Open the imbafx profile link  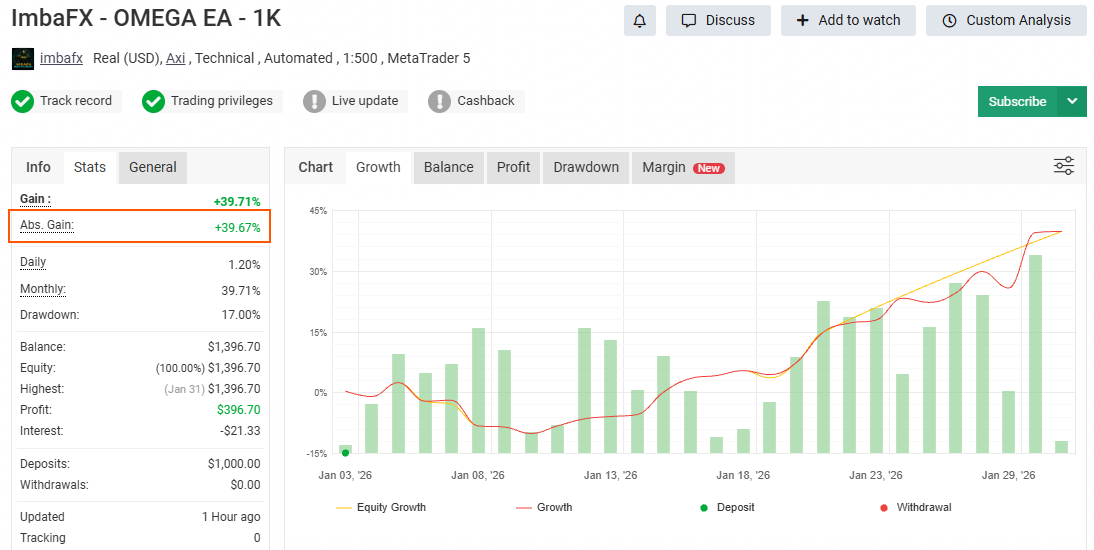(61, 58)
